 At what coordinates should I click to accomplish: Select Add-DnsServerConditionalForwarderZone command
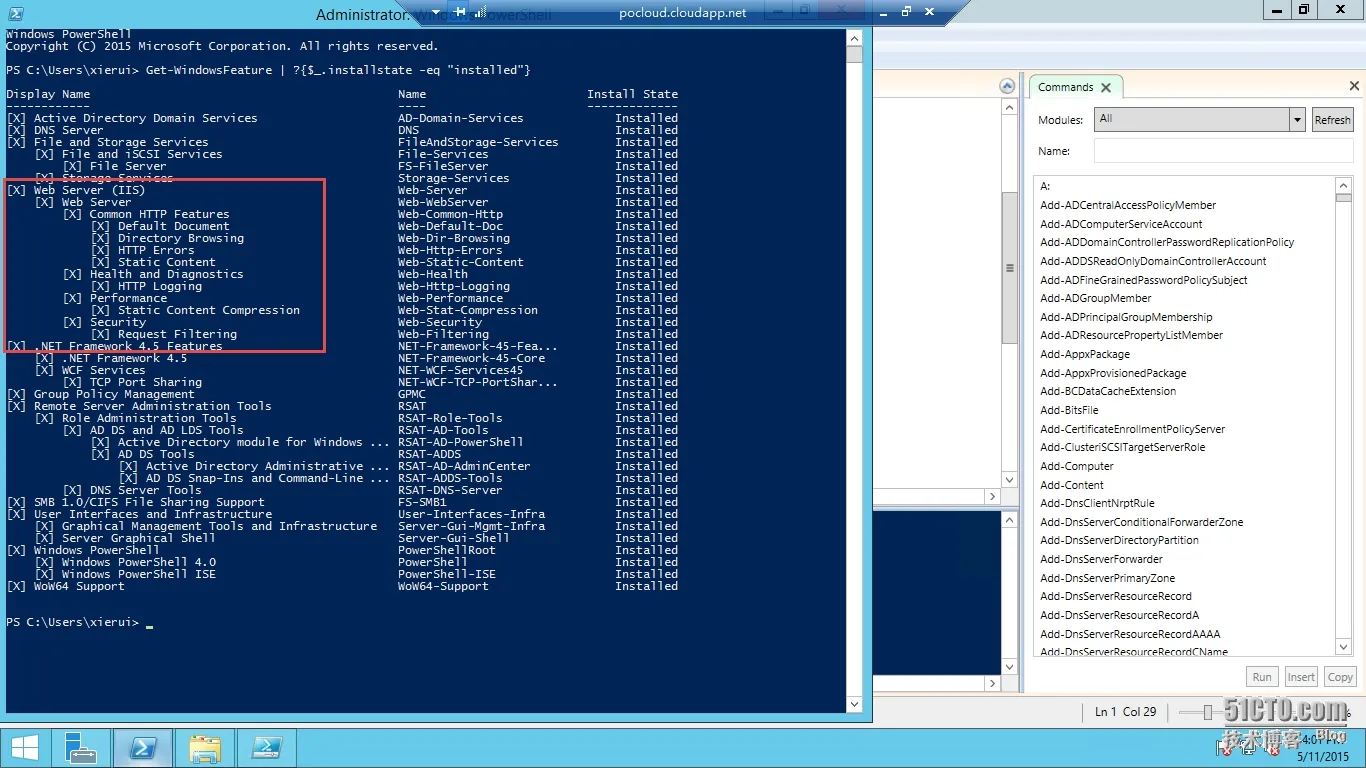1142,522
